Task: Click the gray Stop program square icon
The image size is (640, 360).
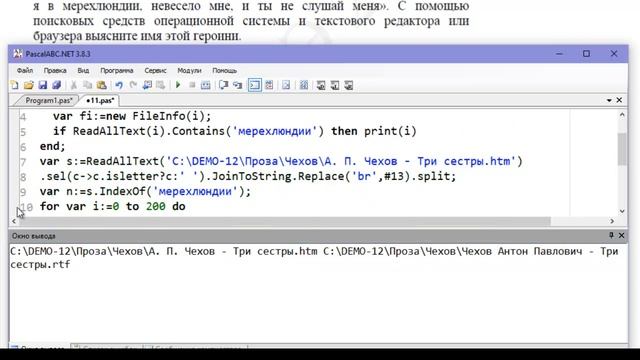Action: click(192, 85)
